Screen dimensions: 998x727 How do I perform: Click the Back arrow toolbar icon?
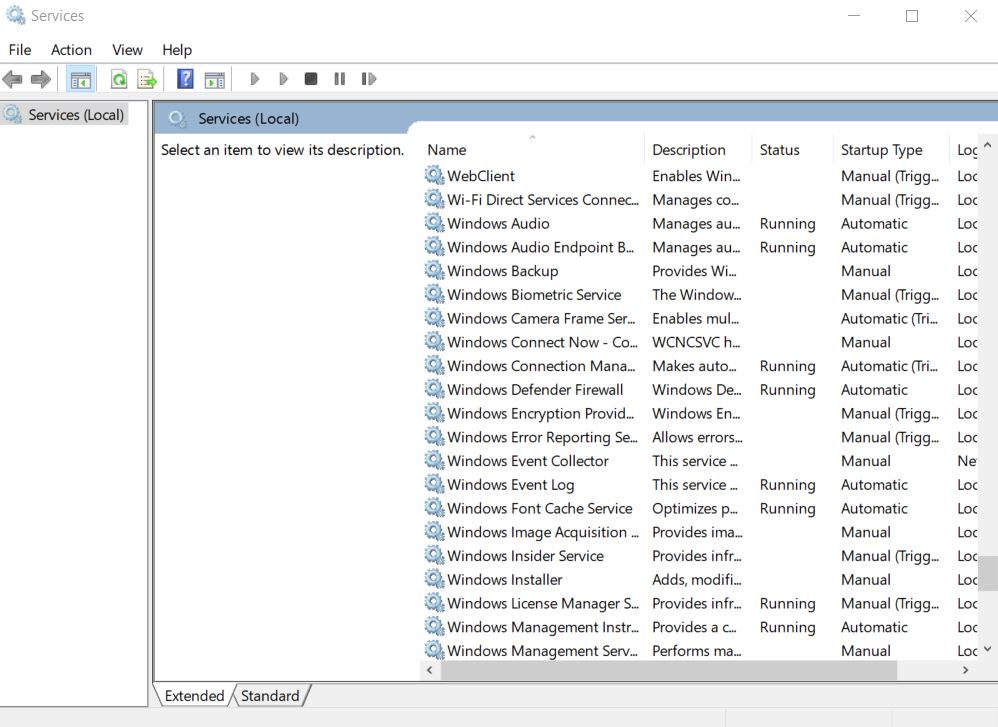pyautogui.click(x=13, y=80)
